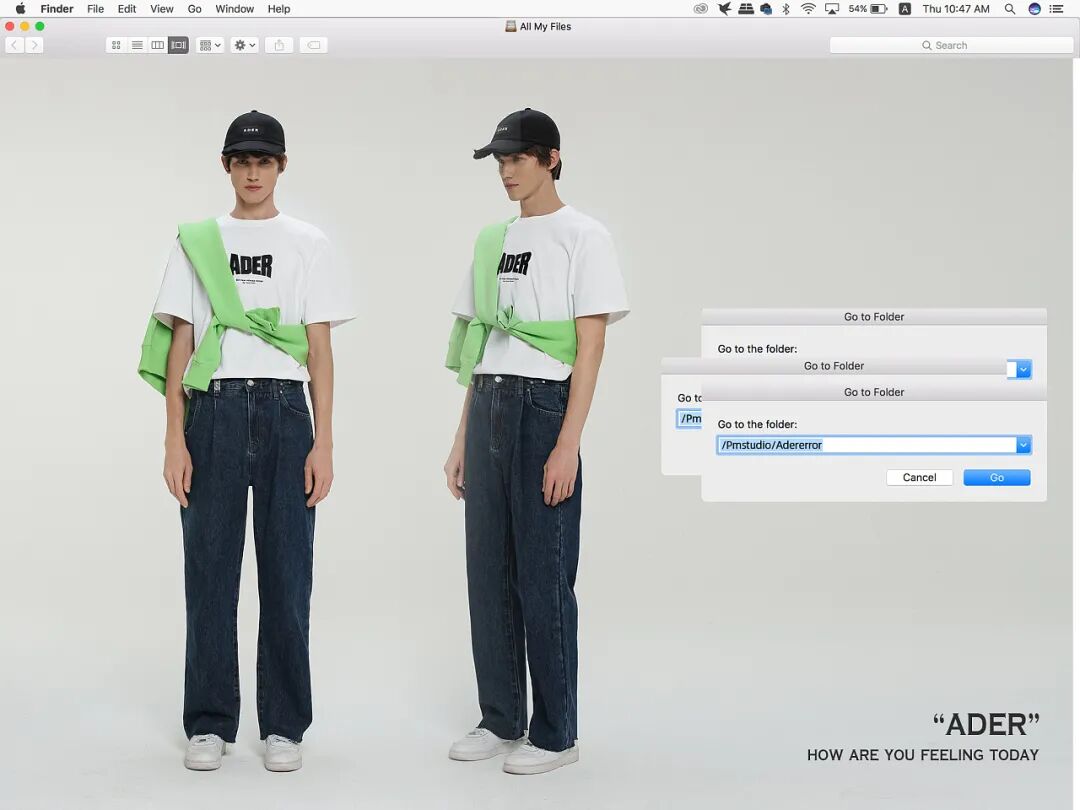Click the stacked-bars menu bar icon
Screen dimensions: 1080x810
746,9
